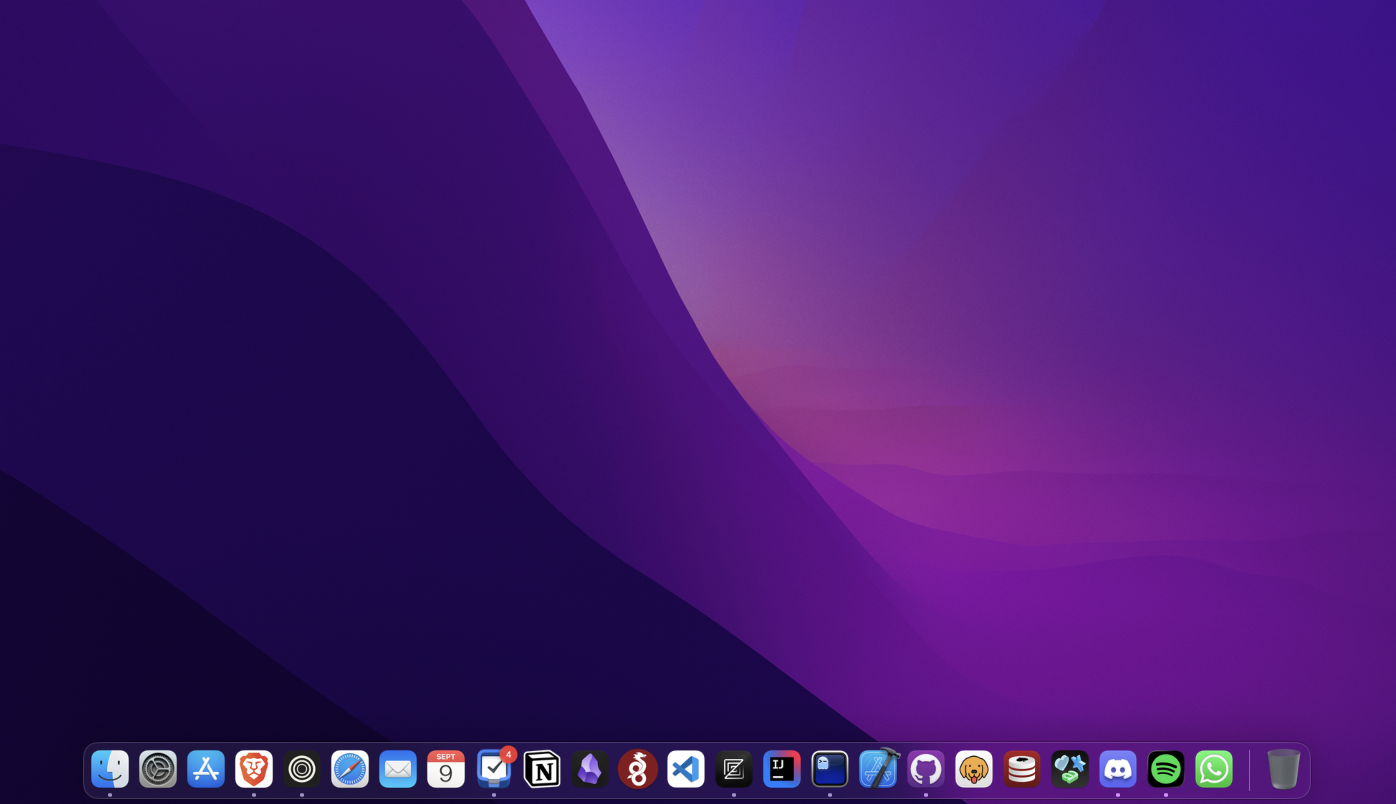Launch Notion from the Dock
Viewport: 1396px width, 804px height.
pos(542,769)
